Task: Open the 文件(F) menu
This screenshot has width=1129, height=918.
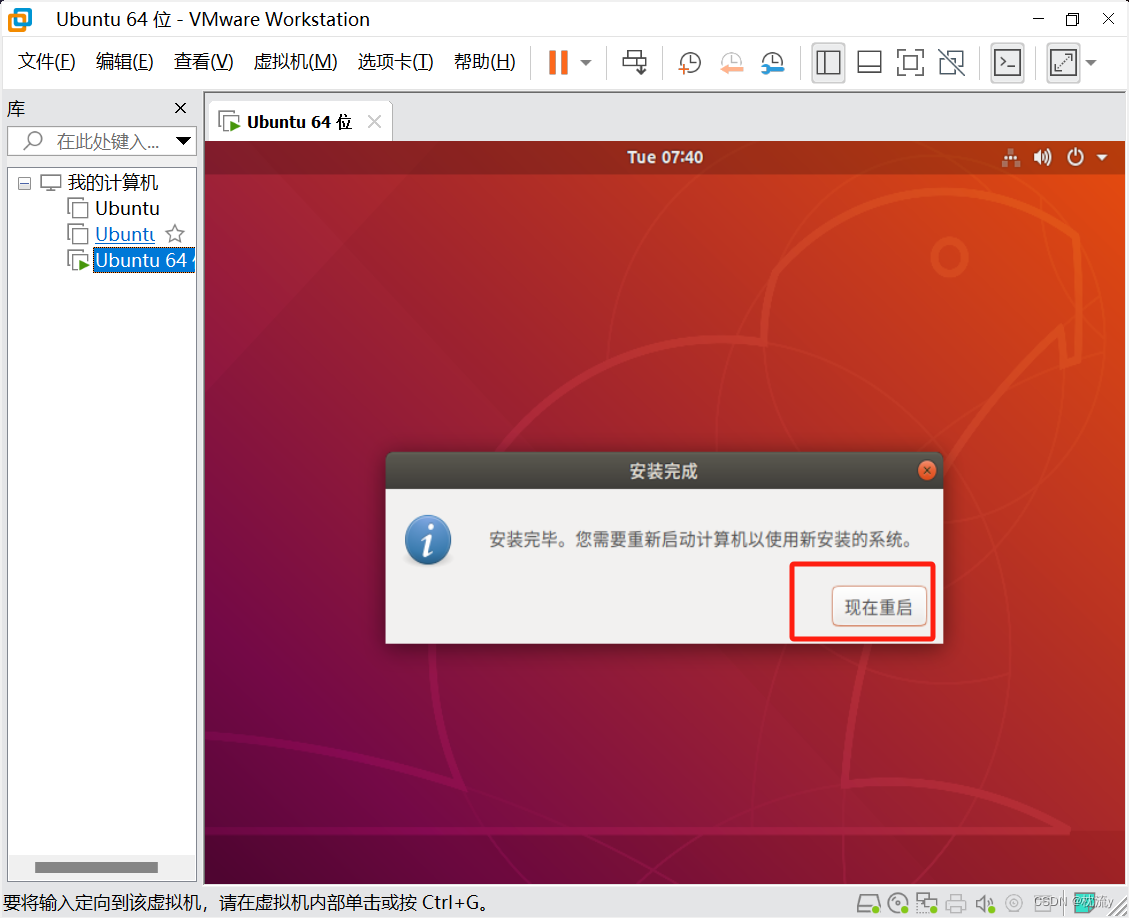Action: (46, 62)
